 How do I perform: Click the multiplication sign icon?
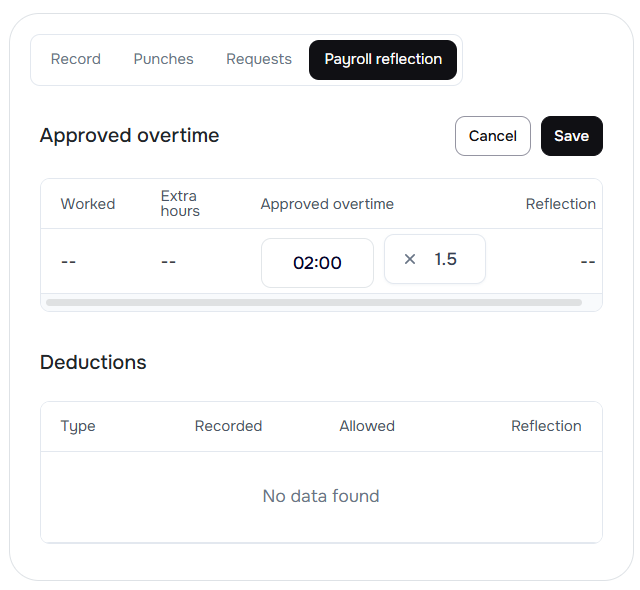click(409, 259)
